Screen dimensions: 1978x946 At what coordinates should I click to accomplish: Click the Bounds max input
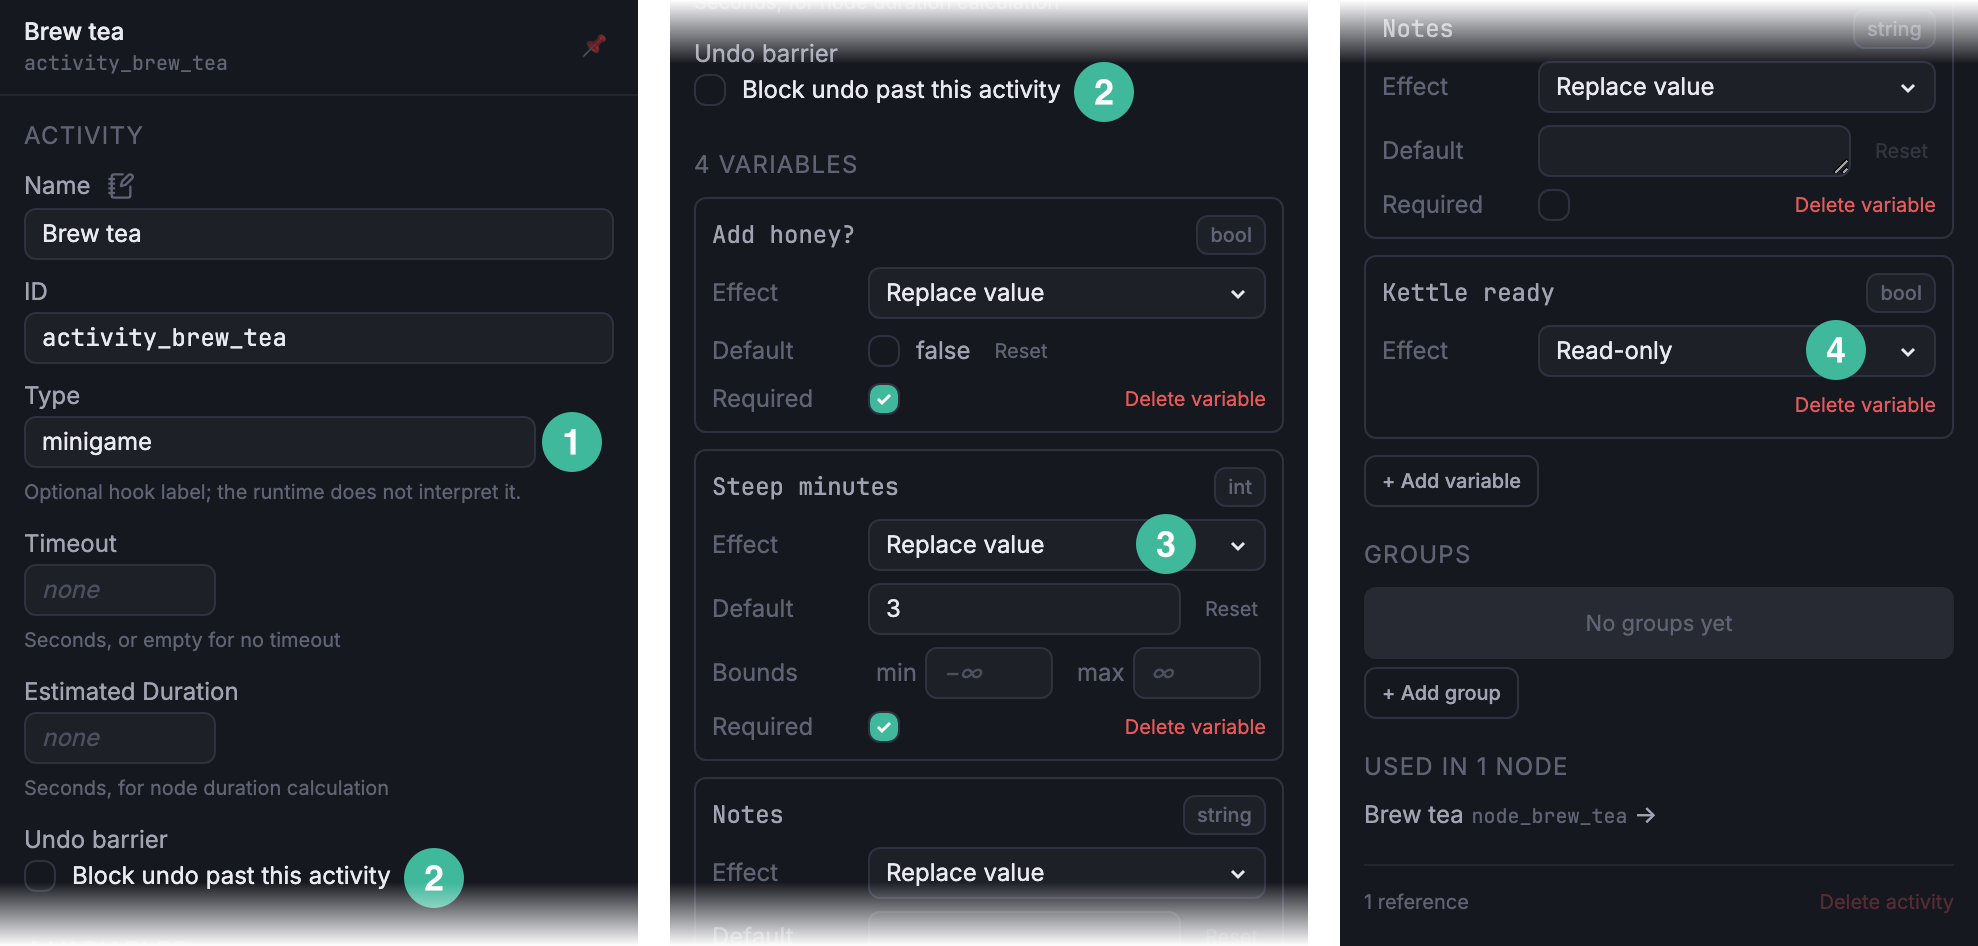(x=1197, y=673)
